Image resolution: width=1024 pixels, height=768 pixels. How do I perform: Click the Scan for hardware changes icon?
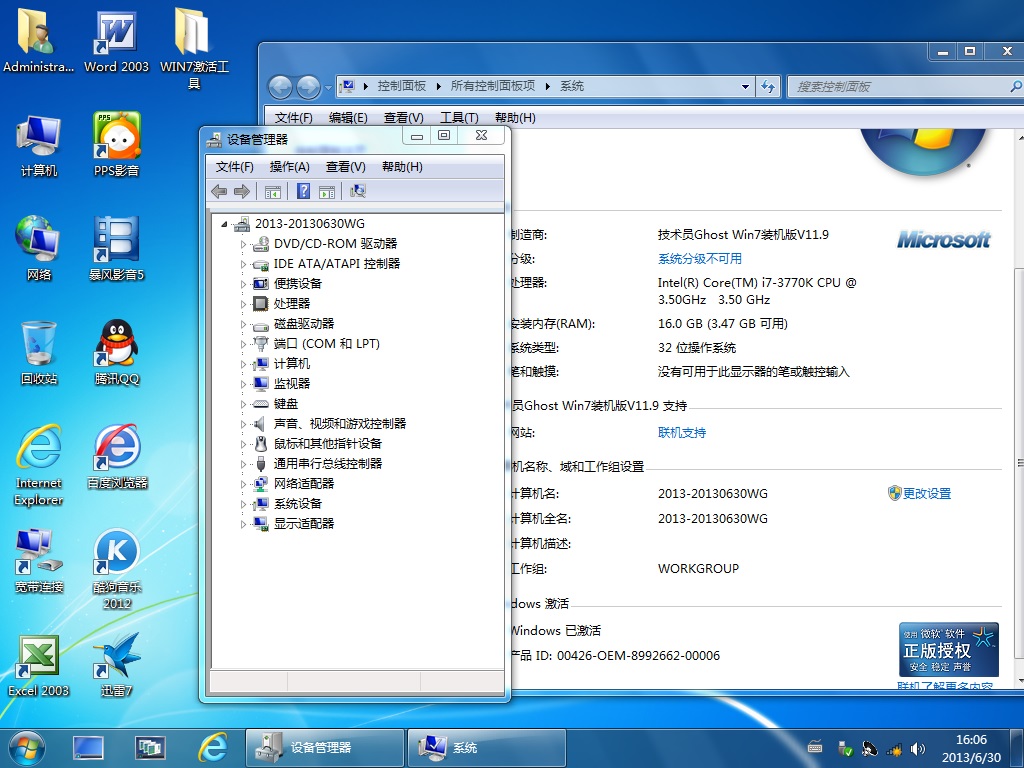tap(358, 191)
